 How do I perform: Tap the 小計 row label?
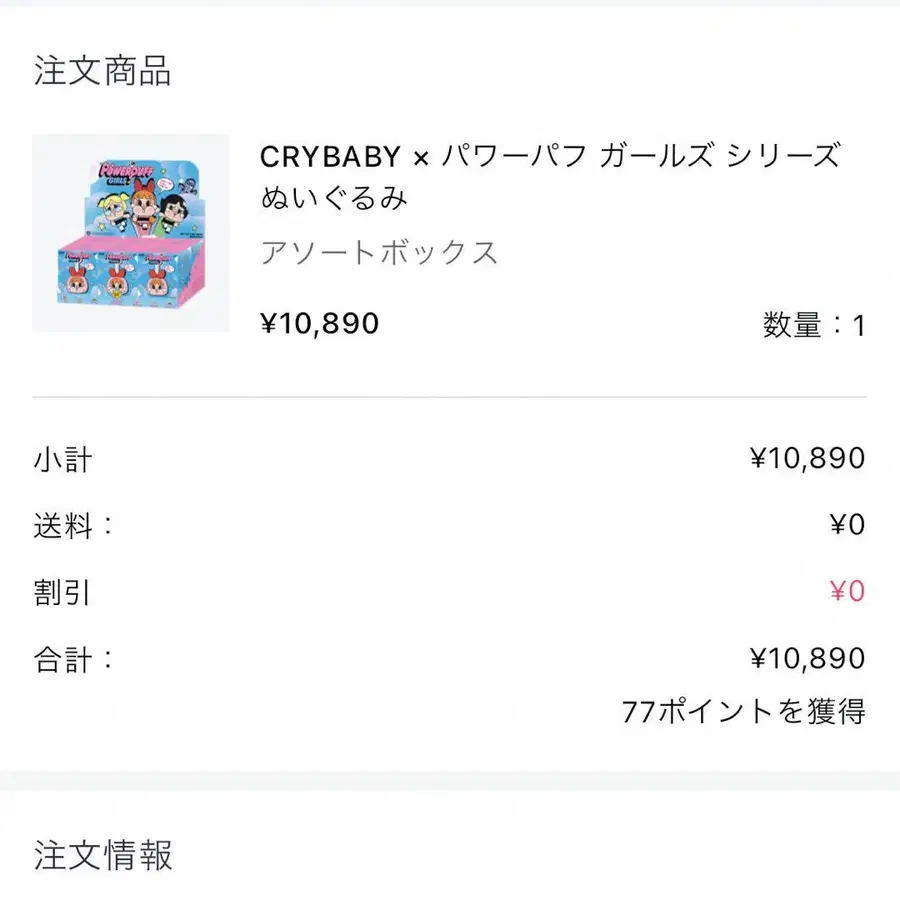click(x=63, y=460)
